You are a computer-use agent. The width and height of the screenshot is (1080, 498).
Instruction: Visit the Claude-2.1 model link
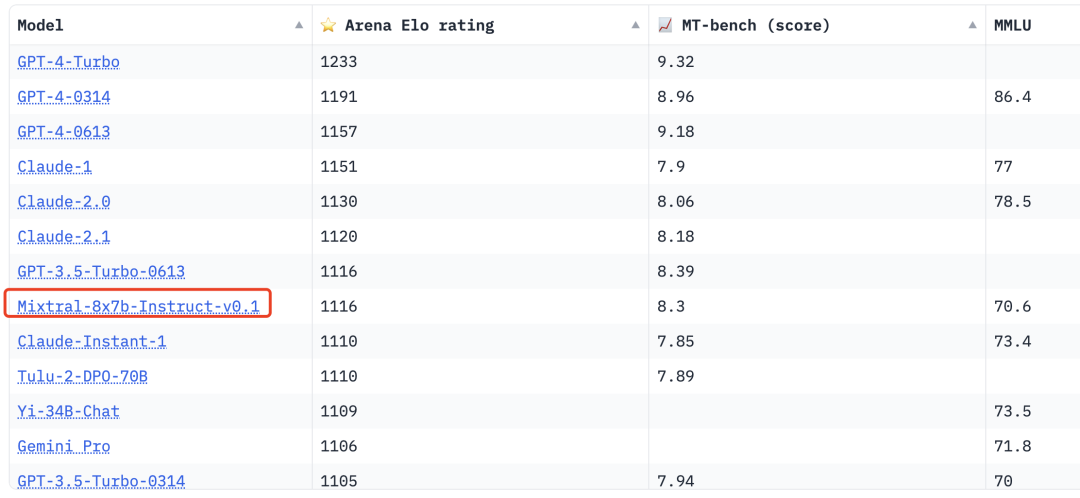(x=64, y=237)
